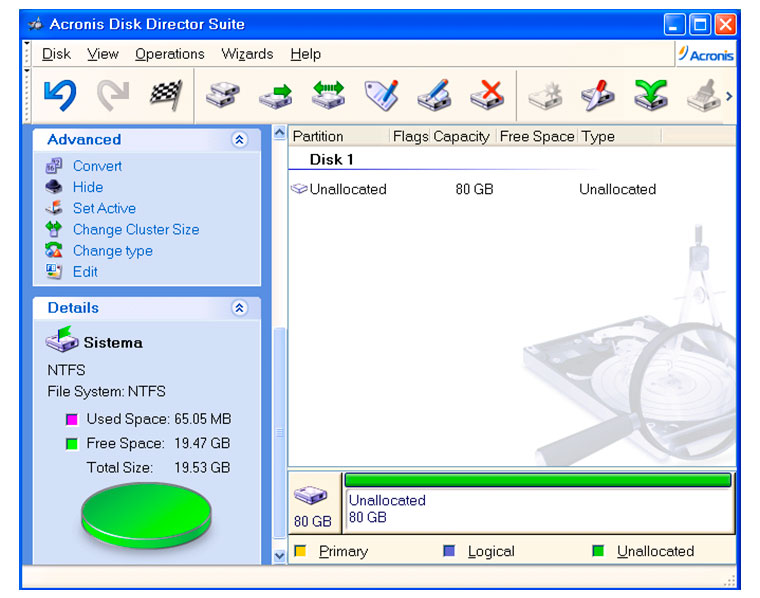Viewport: 760px width, 598px height.
Task: Click the Set Active link
Action: coord(104,208)
